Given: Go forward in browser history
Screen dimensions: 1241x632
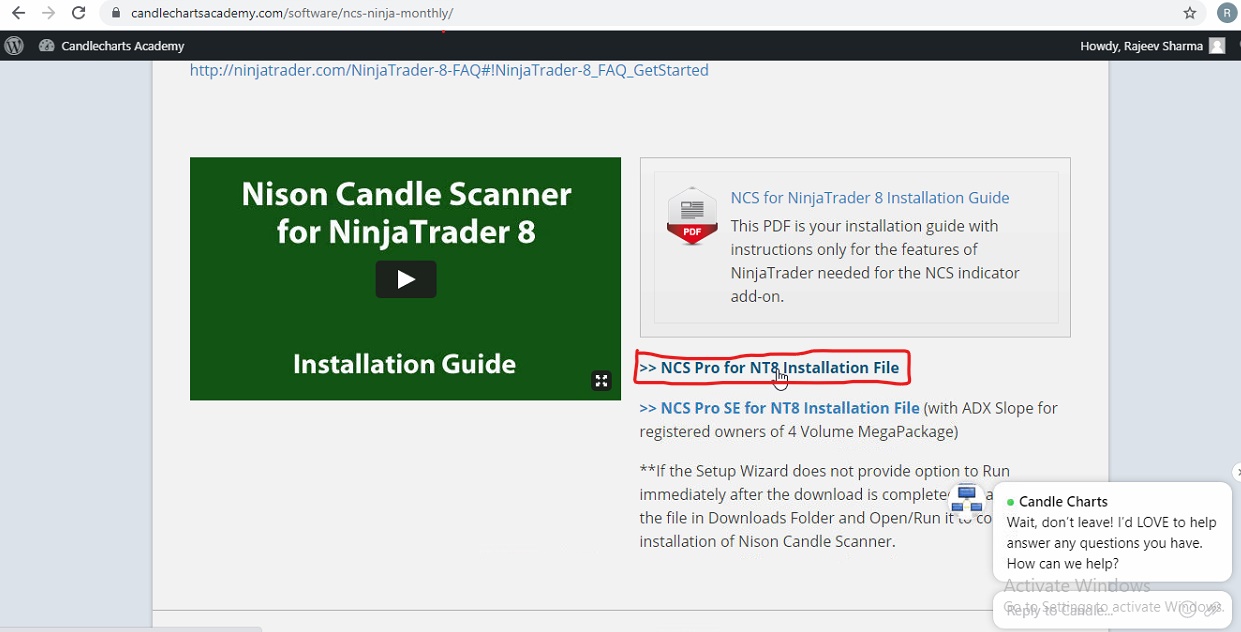Looking at the screenshot, I should (48, 13).
